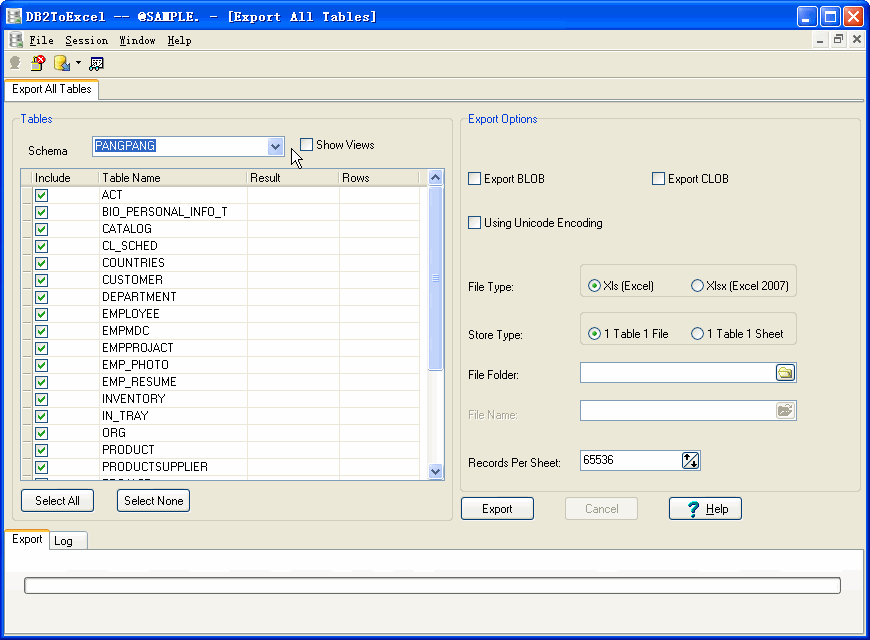Select the Xls (Excel) file type
Image resolution: width=870 pixels, height=640 pixels.
[x=594, y=286]
